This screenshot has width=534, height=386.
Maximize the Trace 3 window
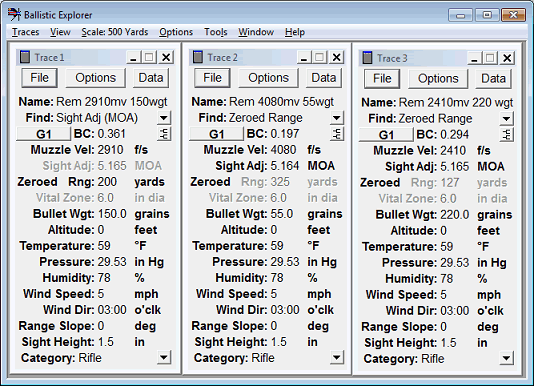point(490,58)
